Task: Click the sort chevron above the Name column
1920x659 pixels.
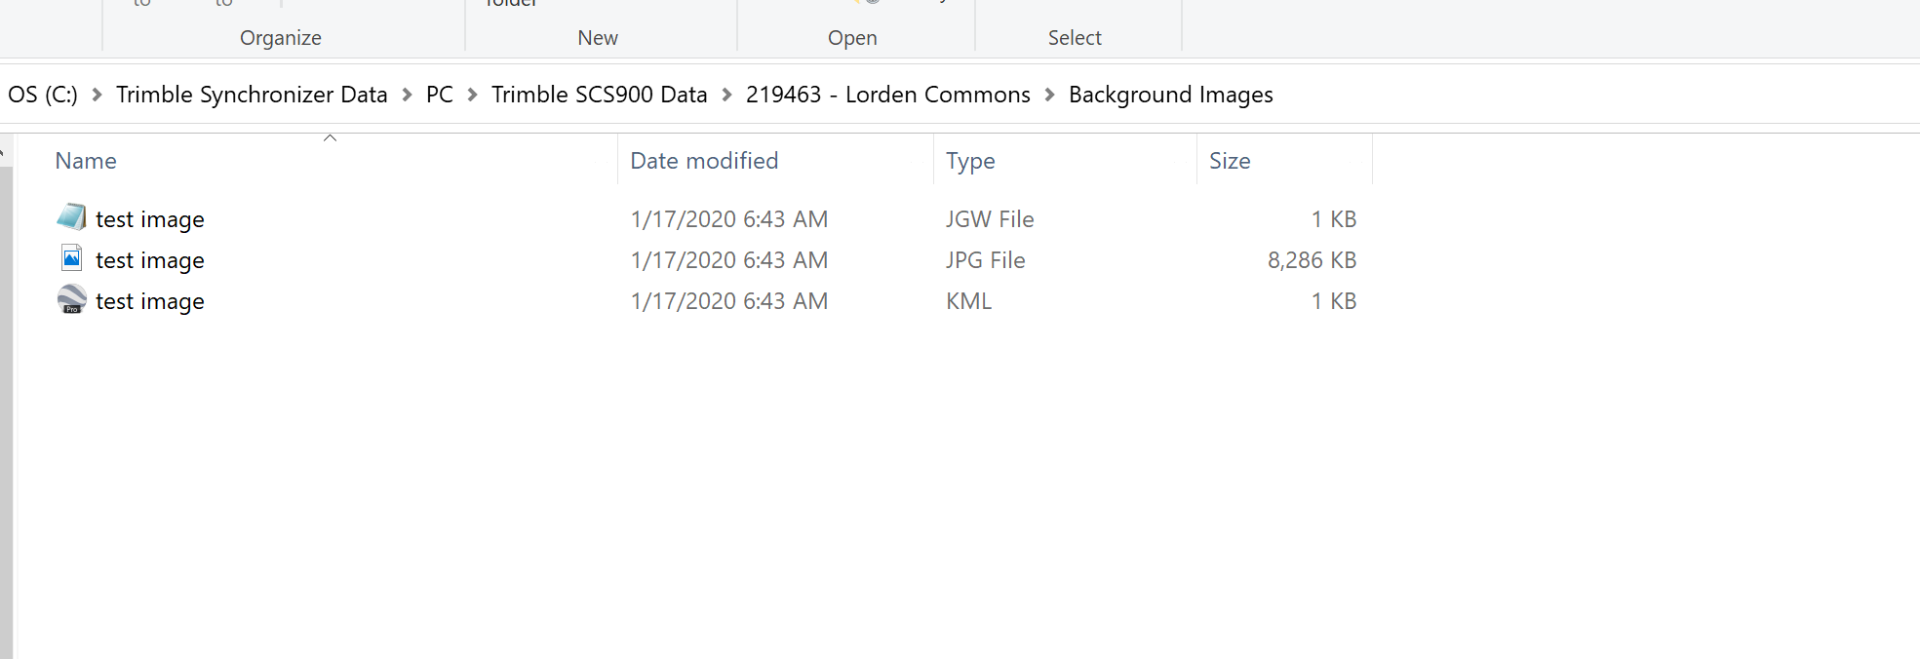Action: 330,137
